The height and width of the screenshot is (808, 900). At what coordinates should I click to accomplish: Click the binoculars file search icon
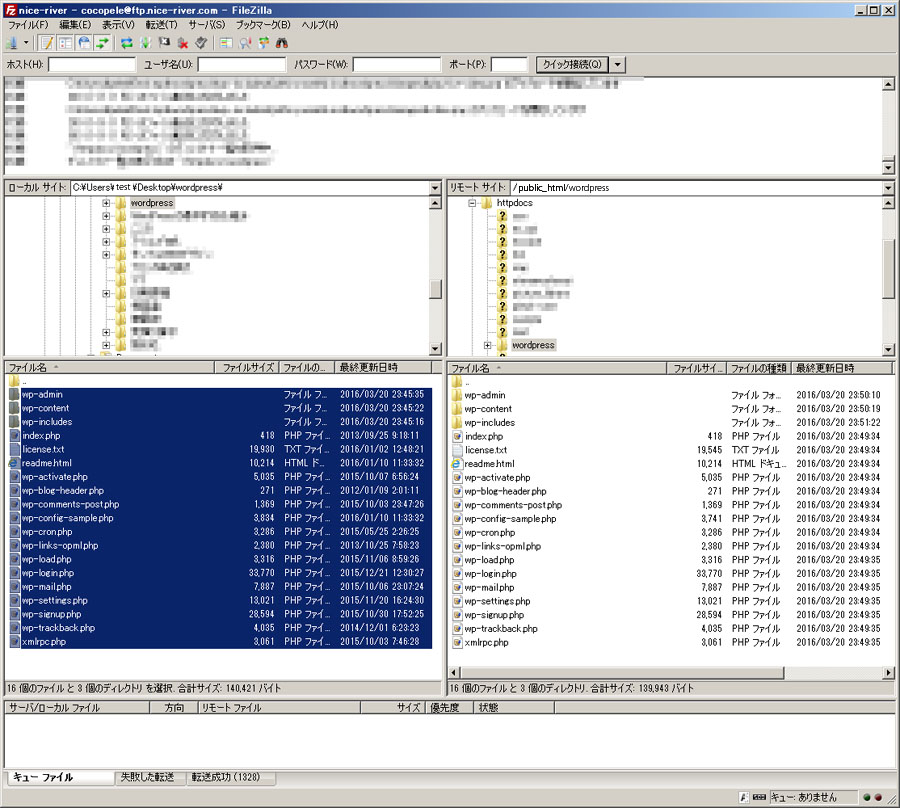(282, 43)
